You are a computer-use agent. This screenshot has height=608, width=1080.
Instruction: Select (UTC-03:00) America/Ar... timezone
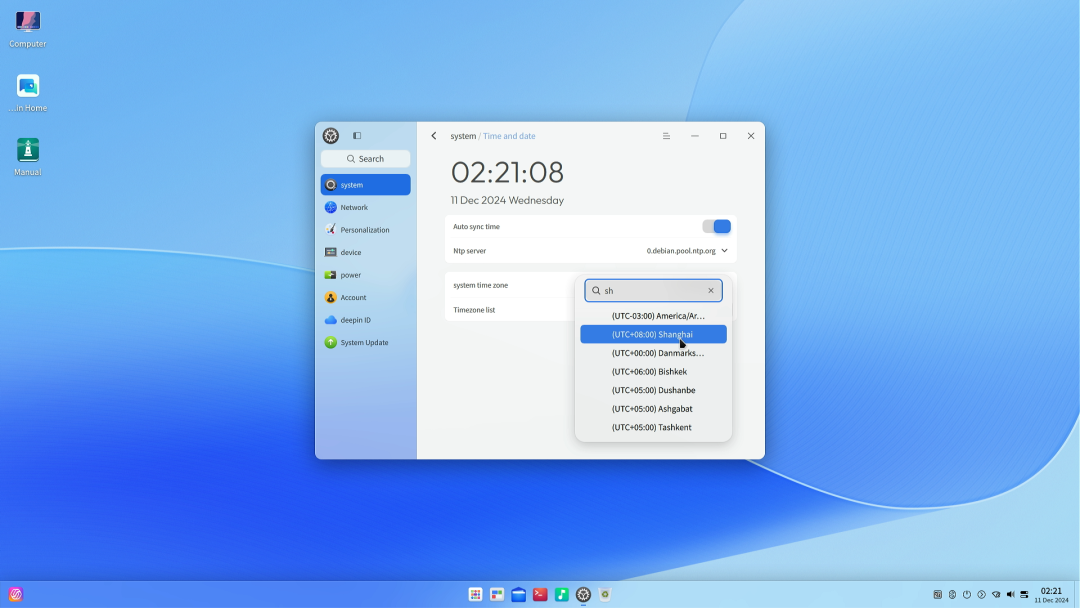coord(654,316)
